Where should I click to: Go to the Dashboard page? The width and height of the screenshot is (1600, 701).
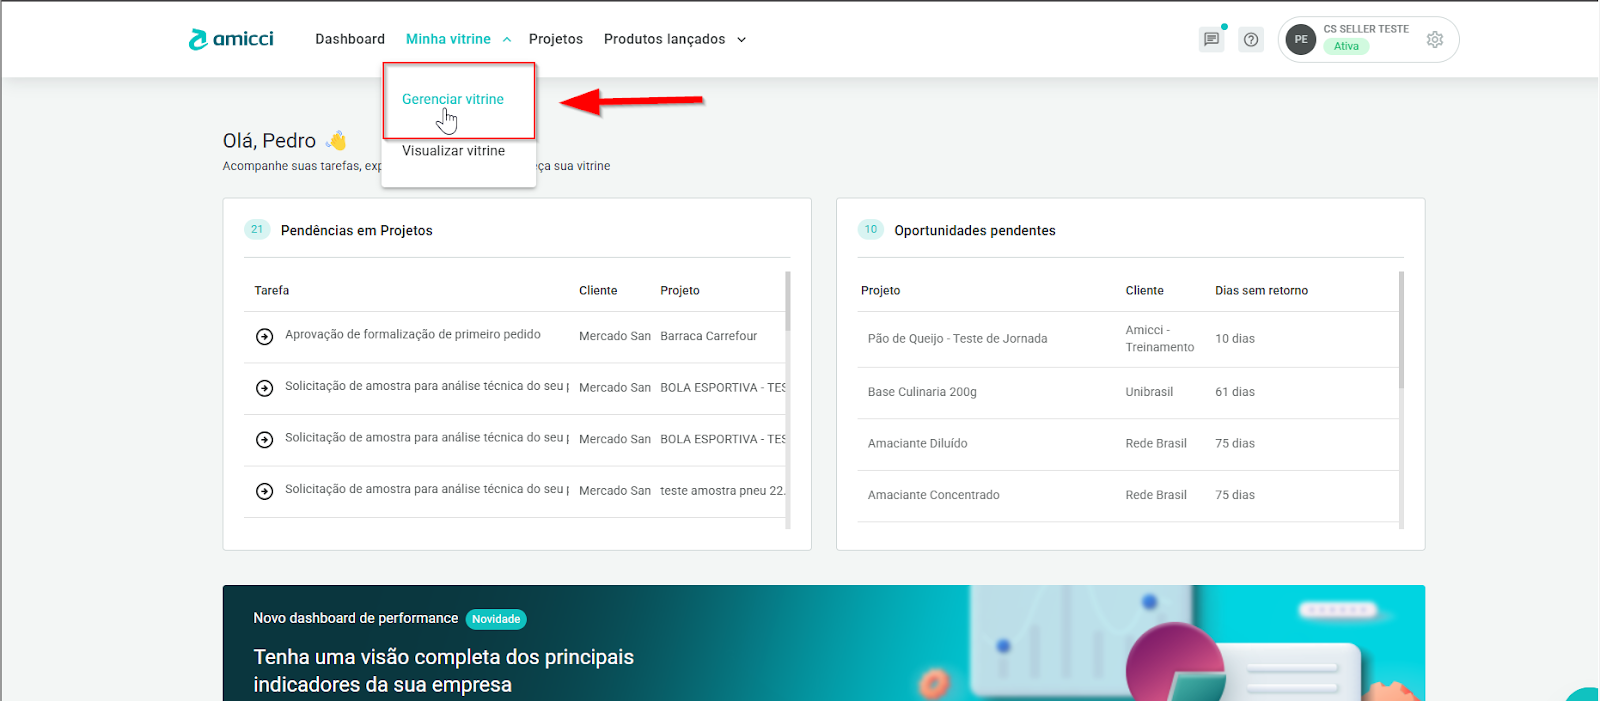[350, 39]
